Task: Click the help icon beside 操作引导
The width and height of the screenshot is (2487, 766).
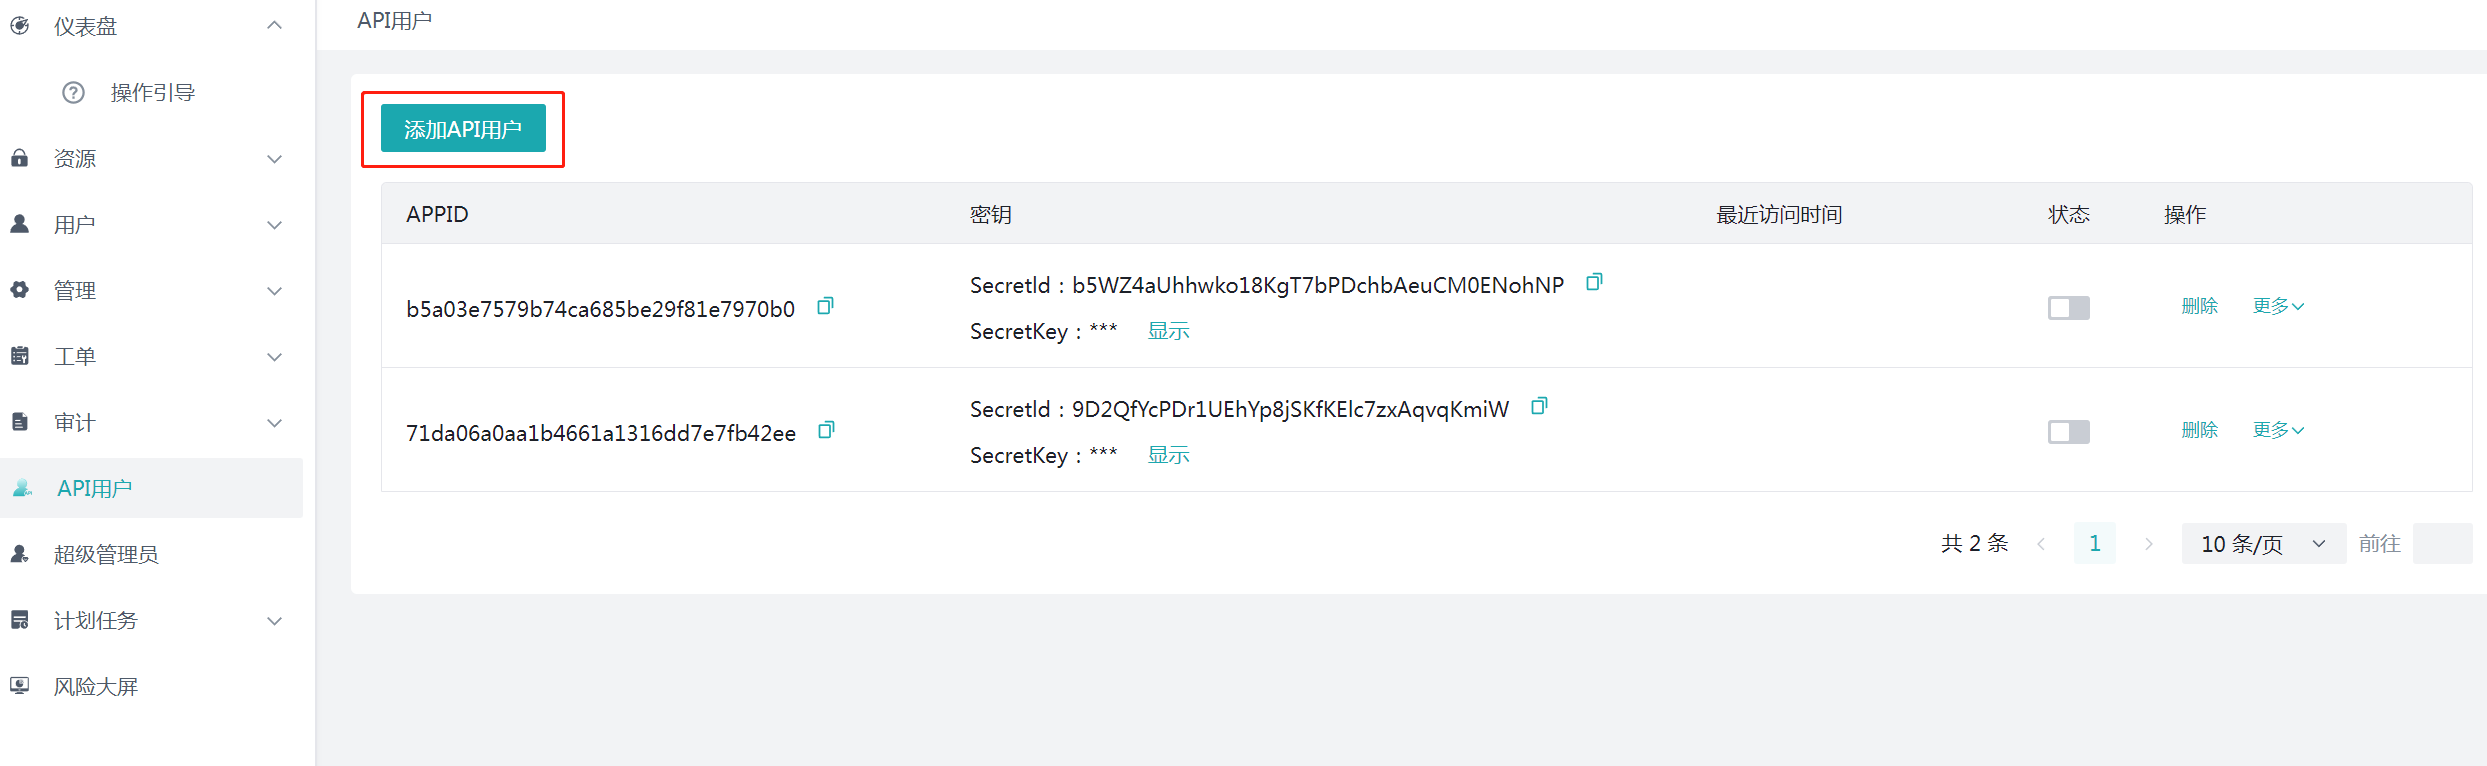Action: coord(73,93)
